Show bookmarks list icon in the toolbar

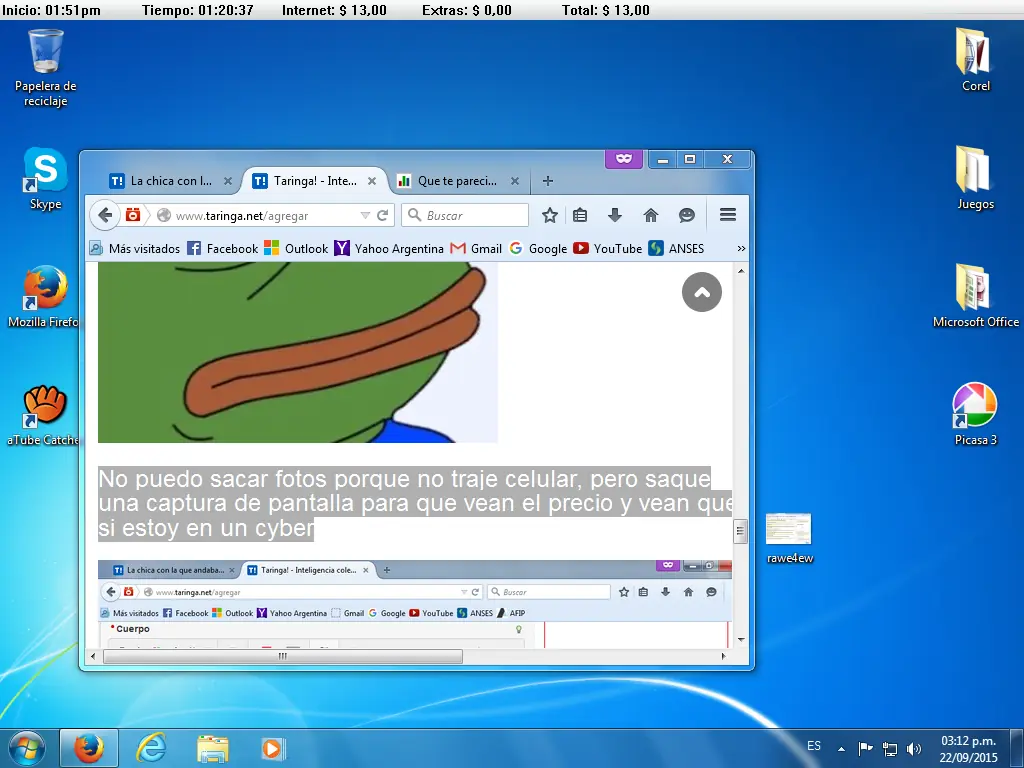580,215
